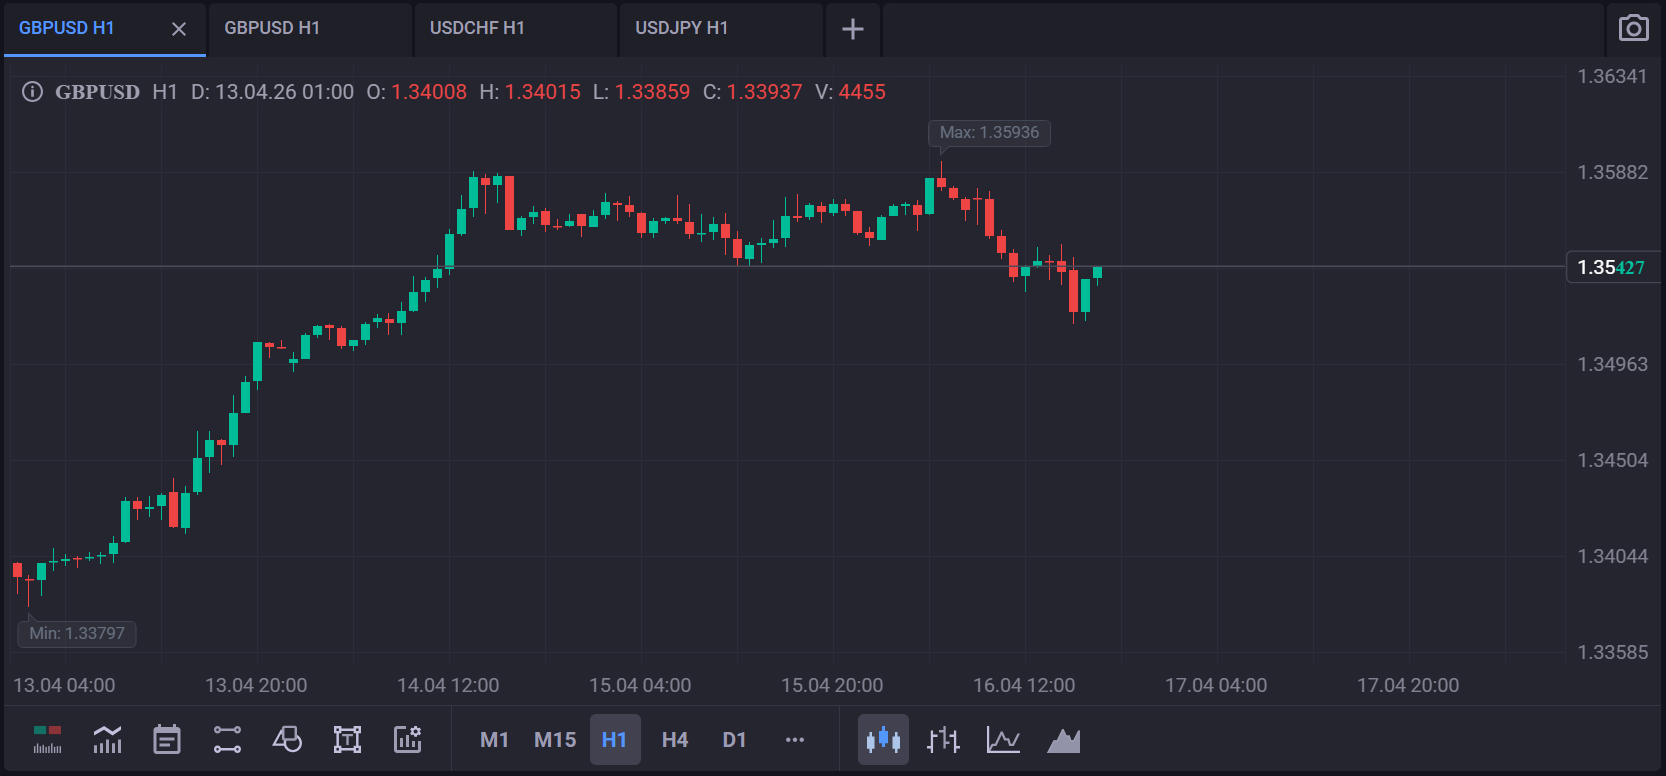
Task: Select the text label tool
Action: click(x=347, y=740)
